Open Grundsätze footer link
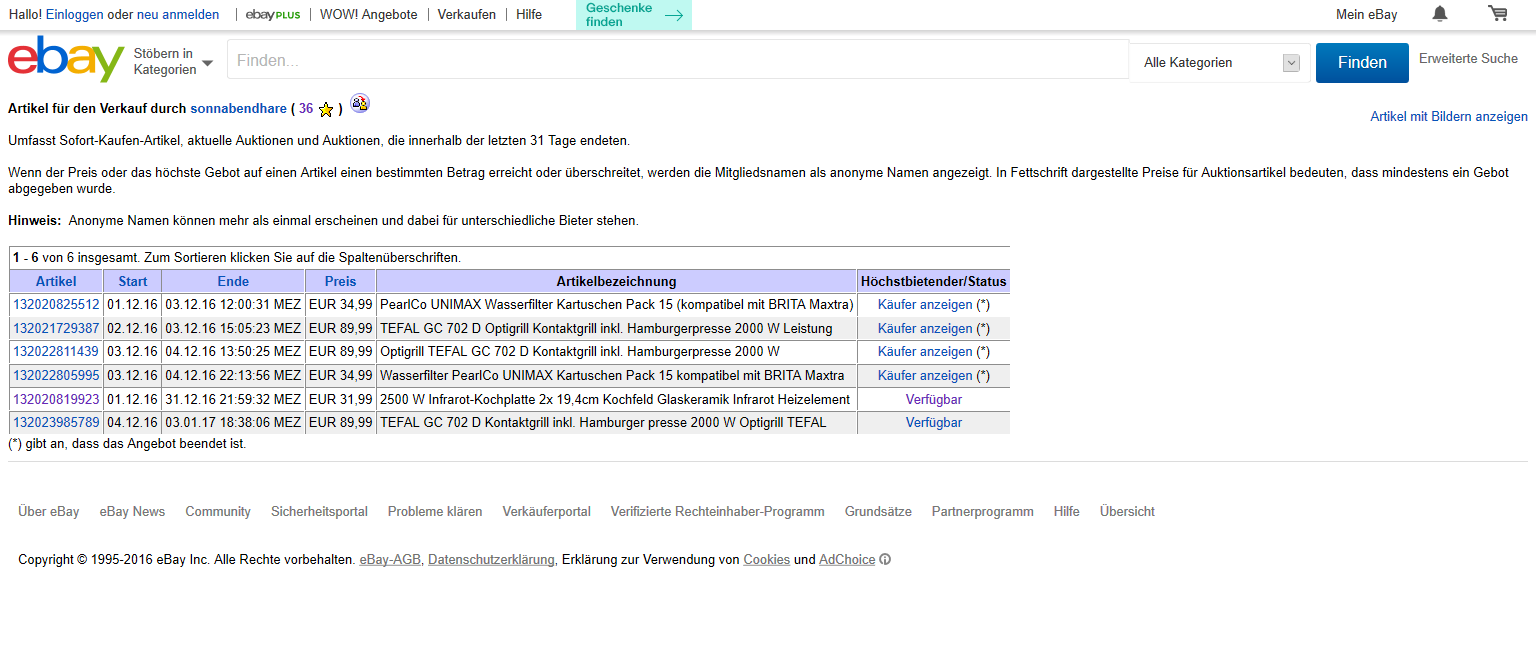 point(878,511)
